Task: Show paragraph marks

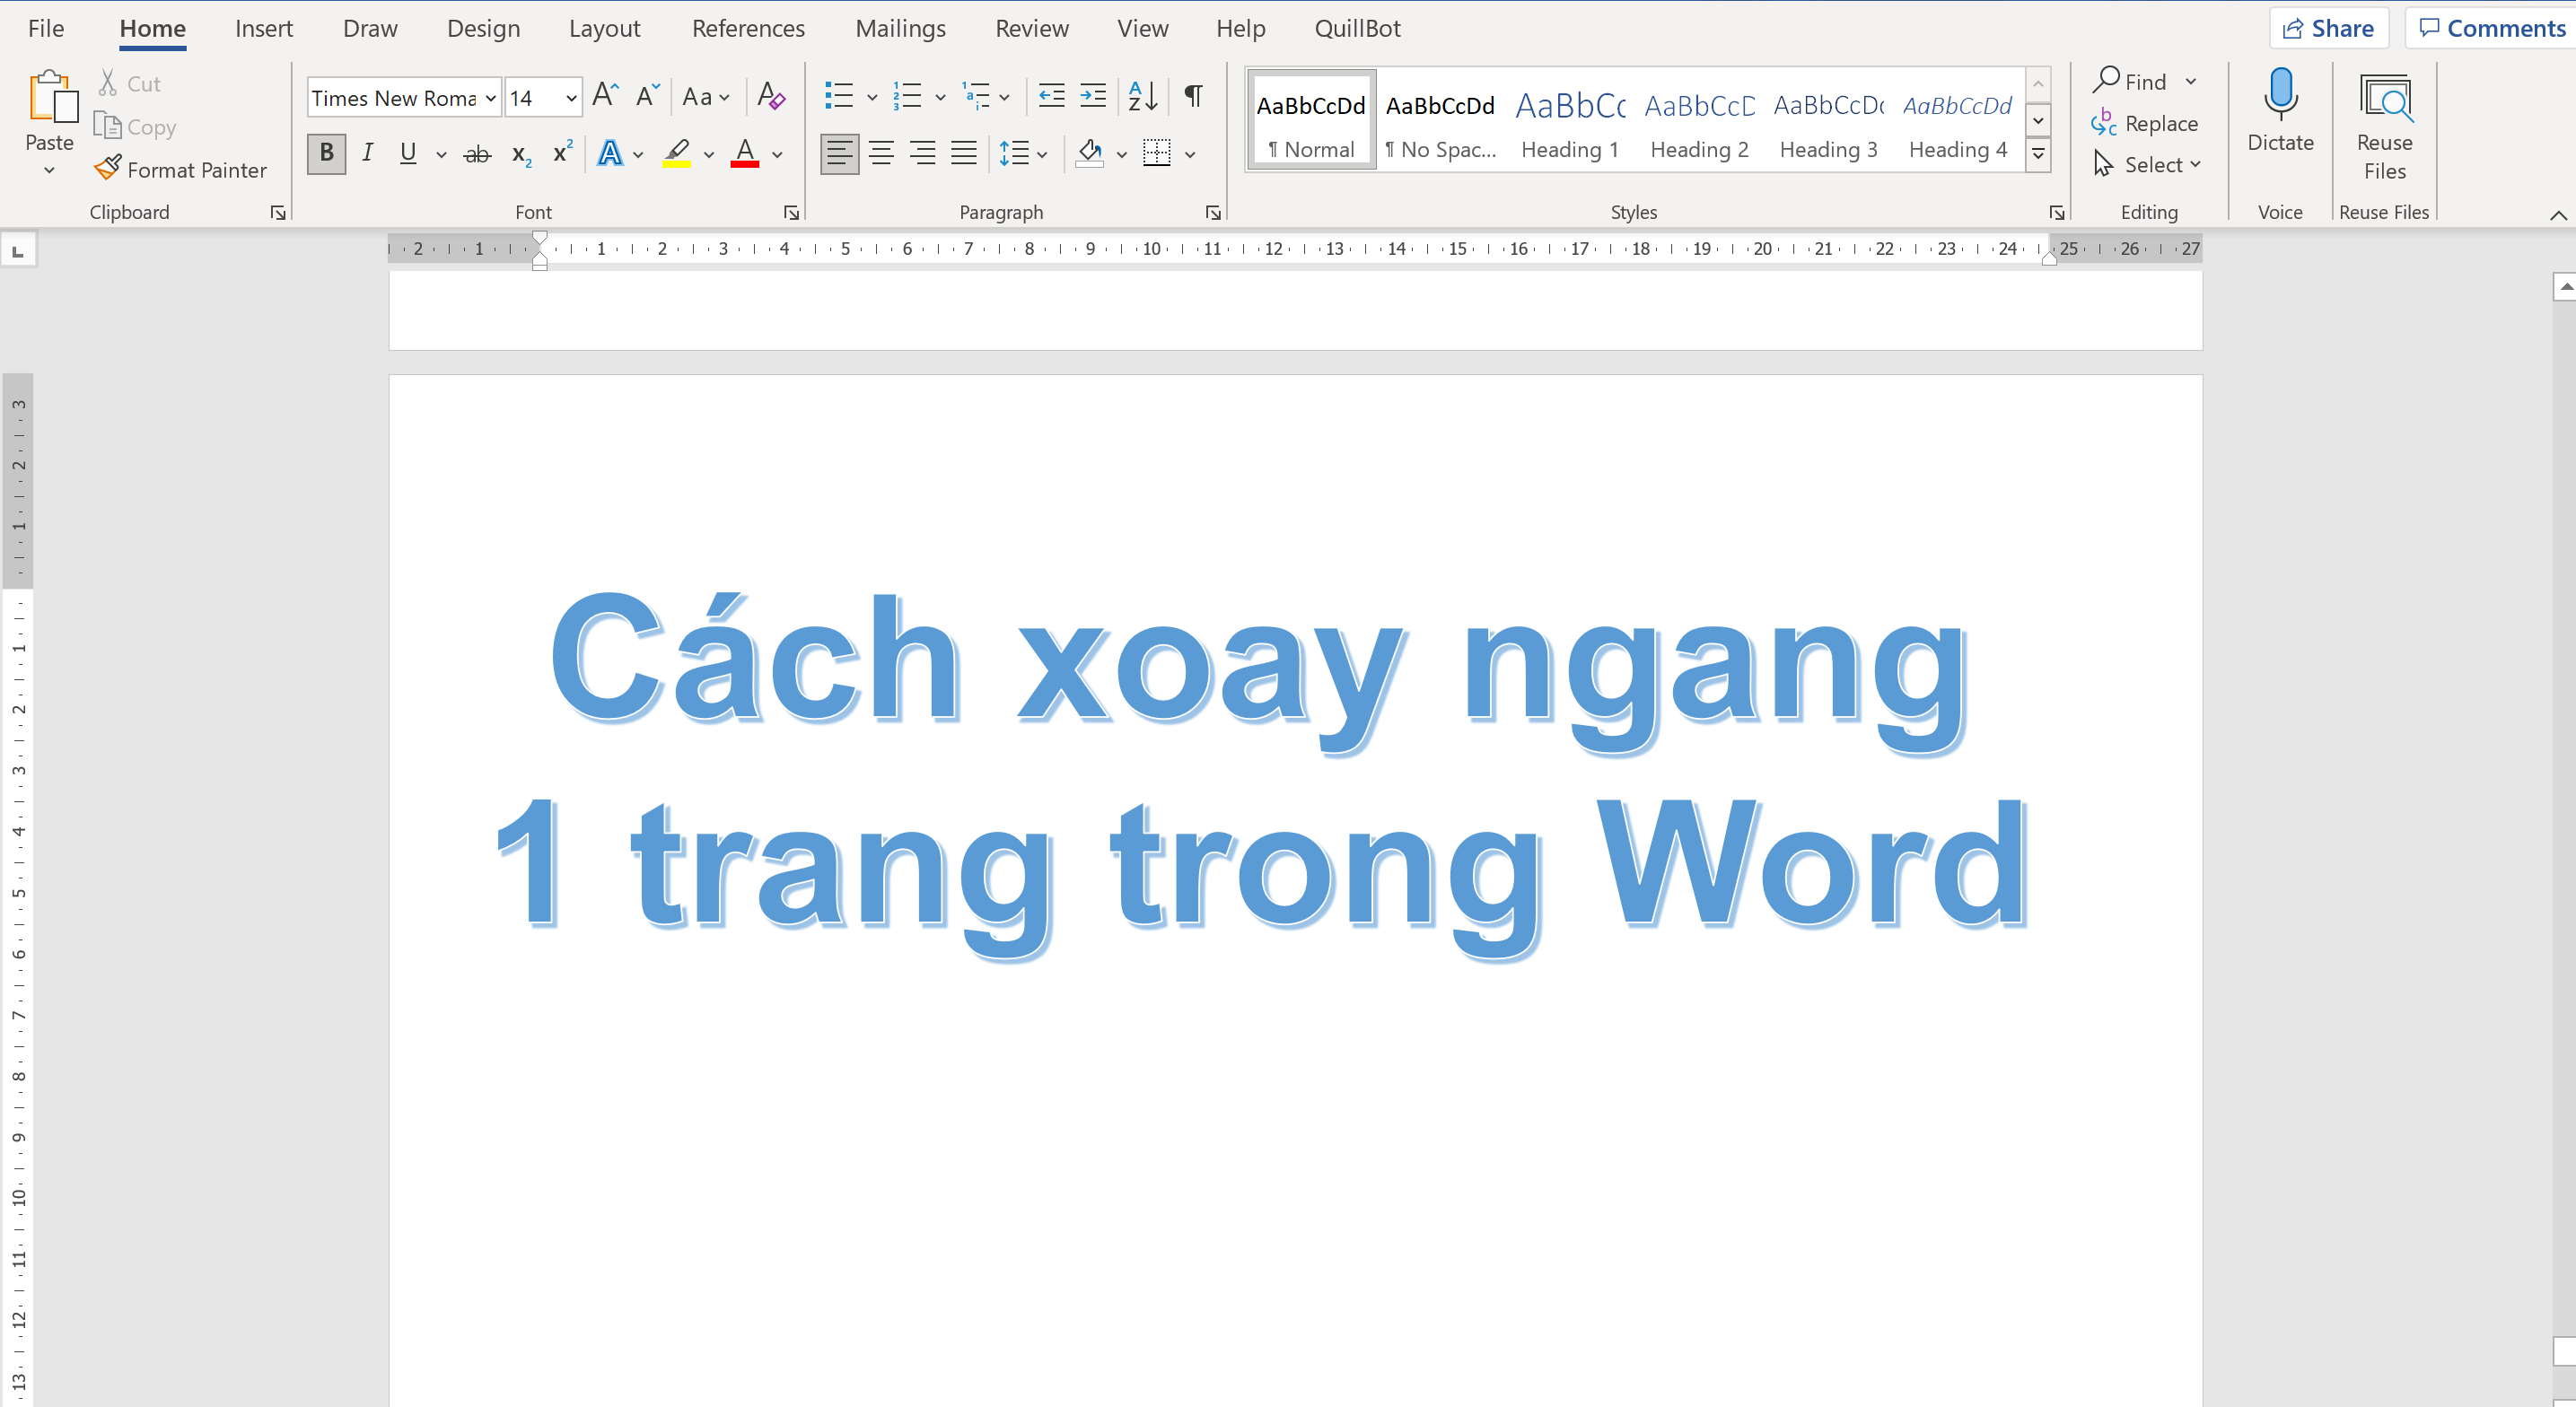Action: [1192, 96]
